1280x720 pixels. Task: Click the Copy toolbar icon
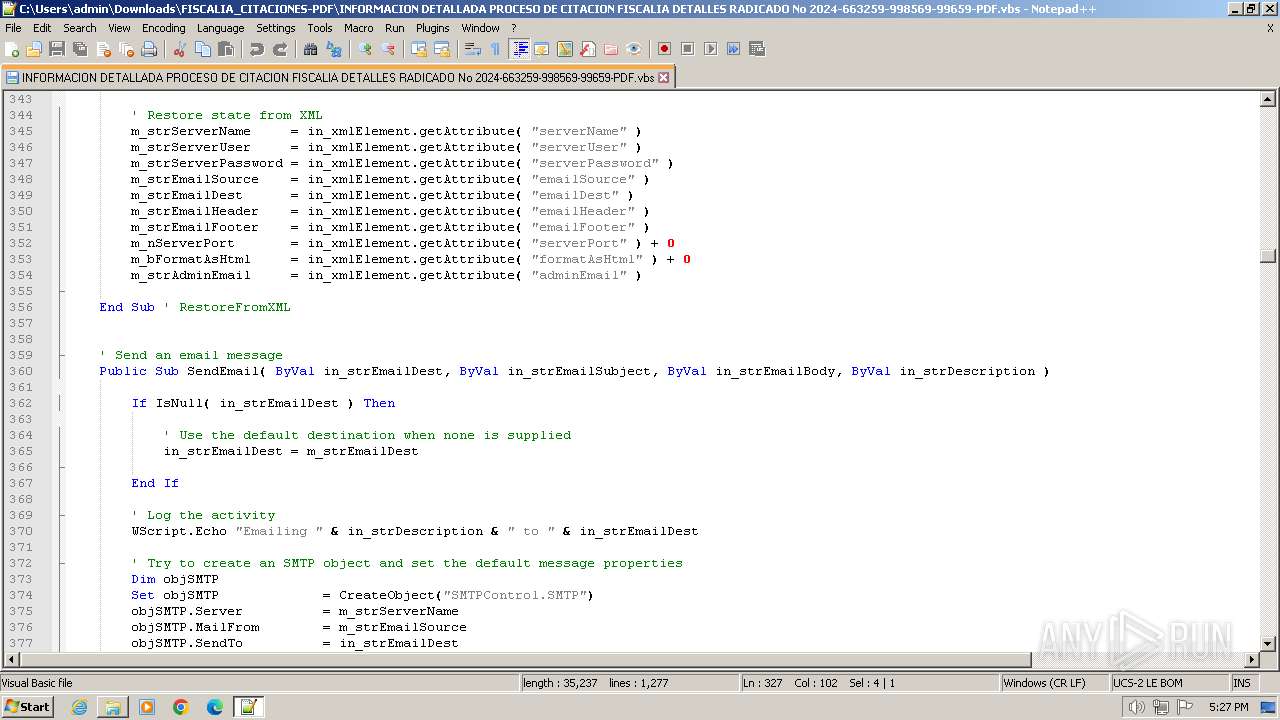[203, 49]
